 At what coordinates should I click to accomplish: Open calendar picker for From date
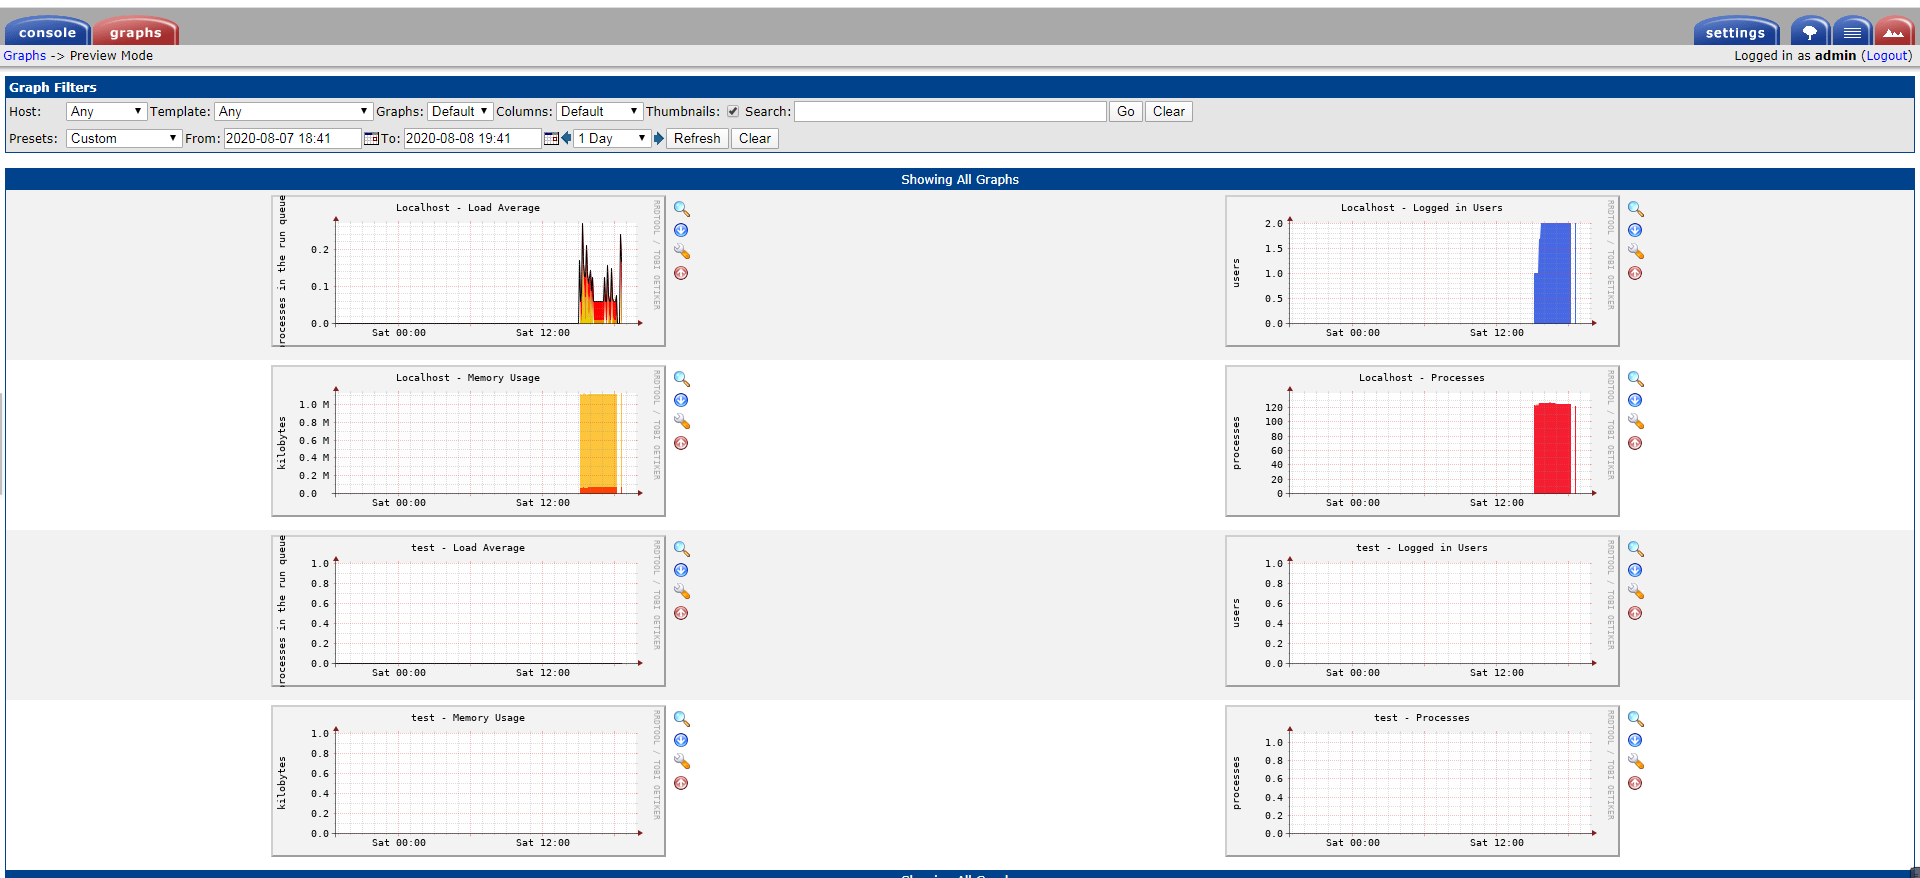click(x=371, y=139)
